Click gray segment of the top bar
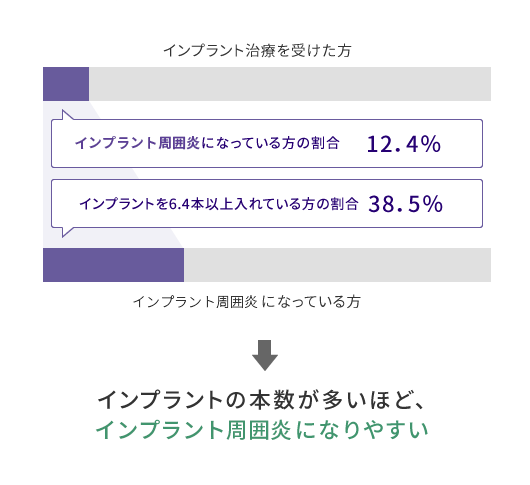 [x=290, y=84]
